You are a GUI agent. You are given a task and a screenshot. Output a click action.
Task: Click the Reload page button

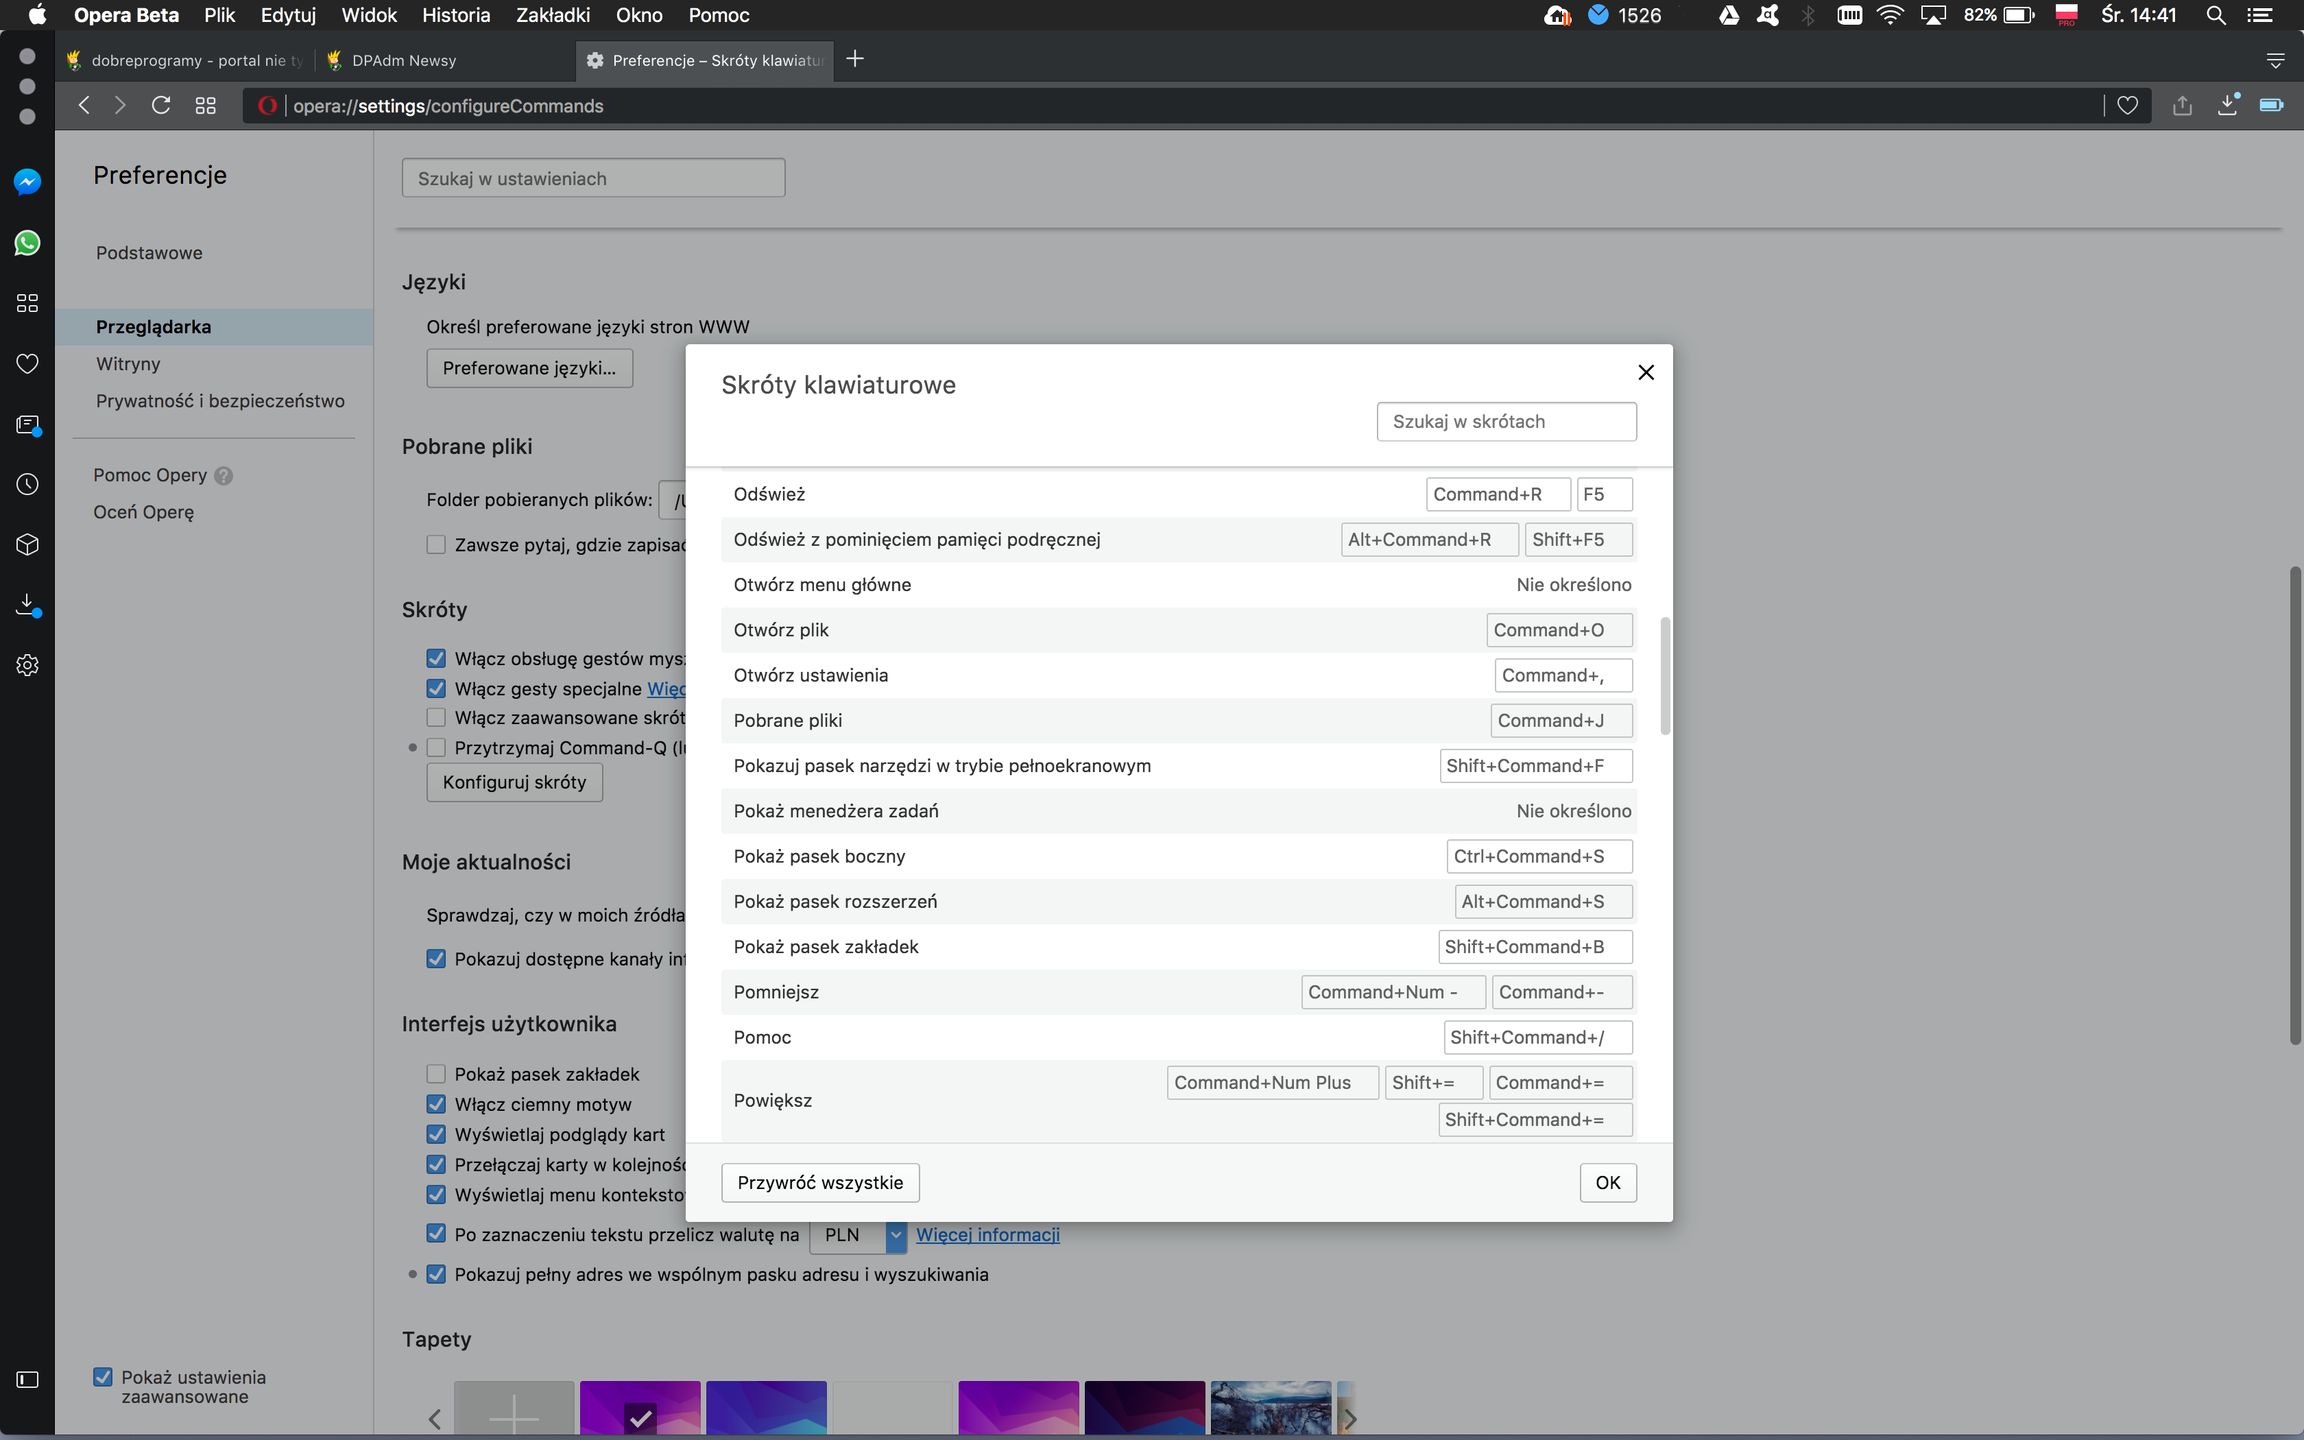coord(161,106)
